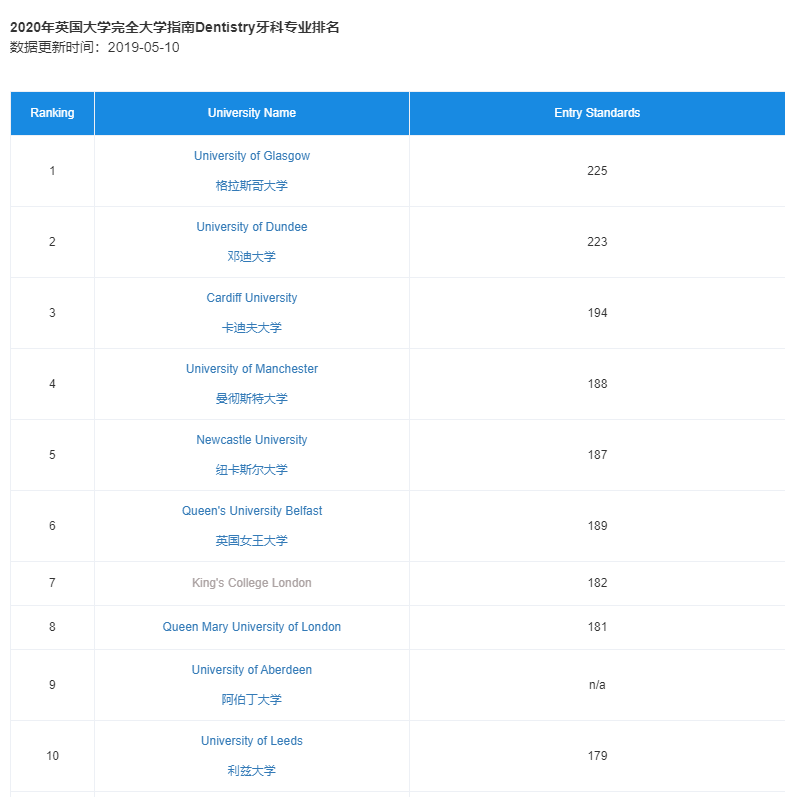This screenshot has width=785, height=797.
Task: Open the University of Aberdeen link
Action: click(x=252, y=670)
